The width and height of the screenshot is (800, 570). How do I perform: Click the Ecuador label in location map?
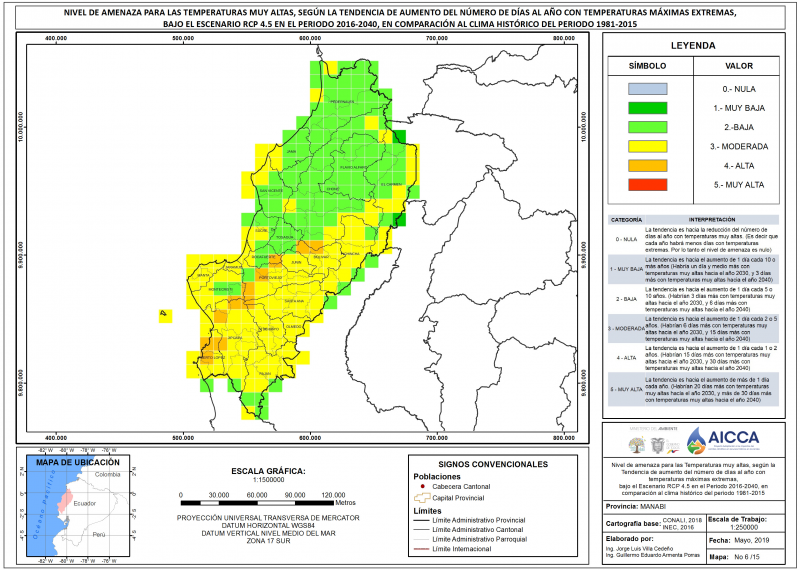[84, 504]
